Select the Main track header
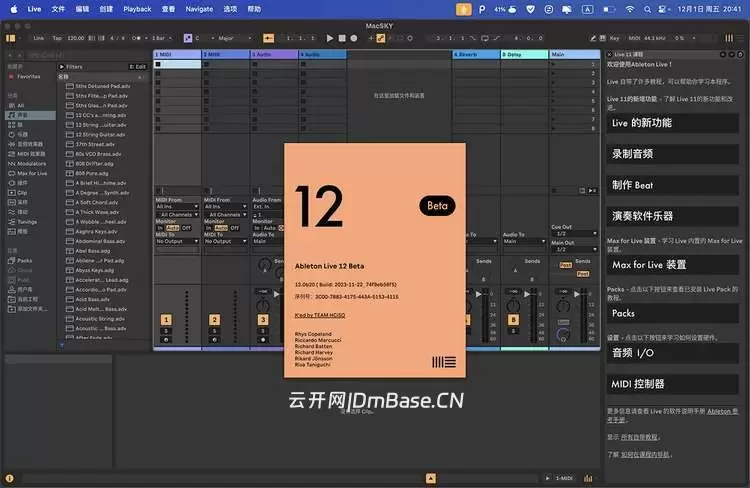750x488 pixels. [575, 55]
